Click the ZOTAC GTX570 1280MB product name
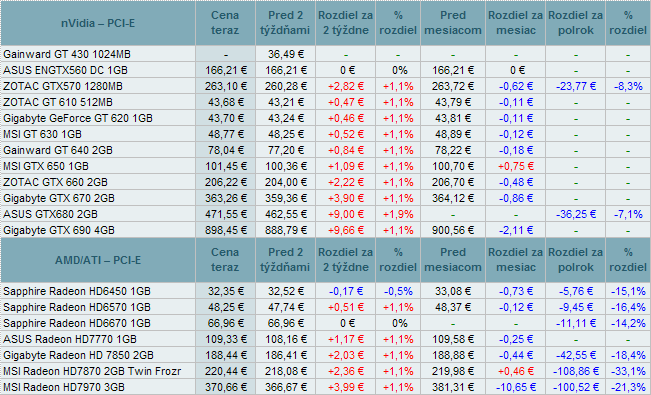The height and width of the screenshot is (395, 651). tap(63, 86)
